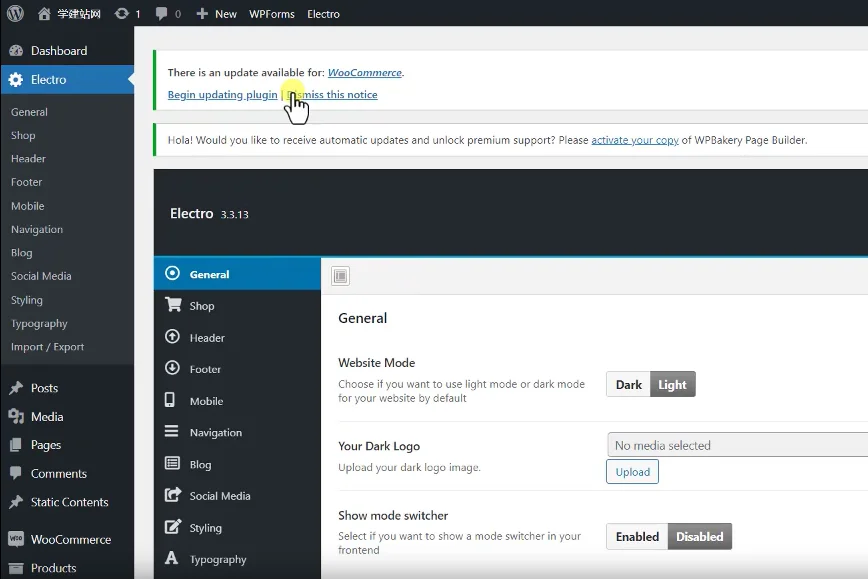868x579 pixels.
Task: Click the Begin updating plugin link
Action: tap(222, 95)
